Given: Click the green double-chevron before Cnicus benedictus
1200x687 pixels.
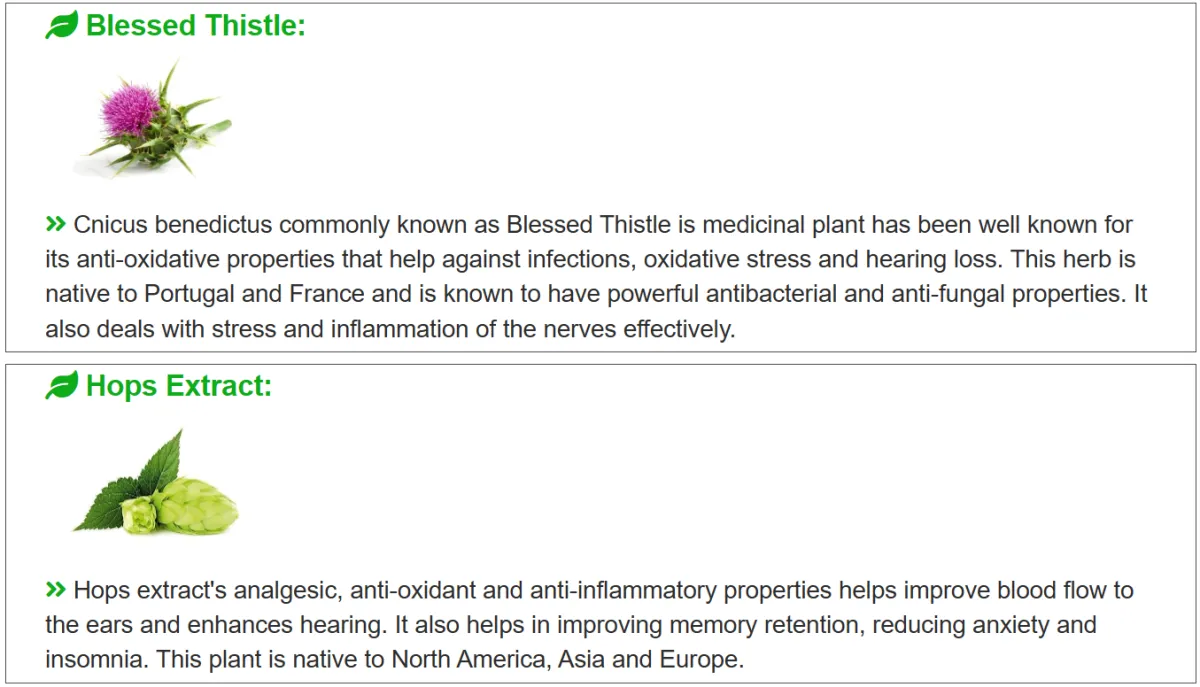Looking at the screenshot, I should click(x=55, y=223).
